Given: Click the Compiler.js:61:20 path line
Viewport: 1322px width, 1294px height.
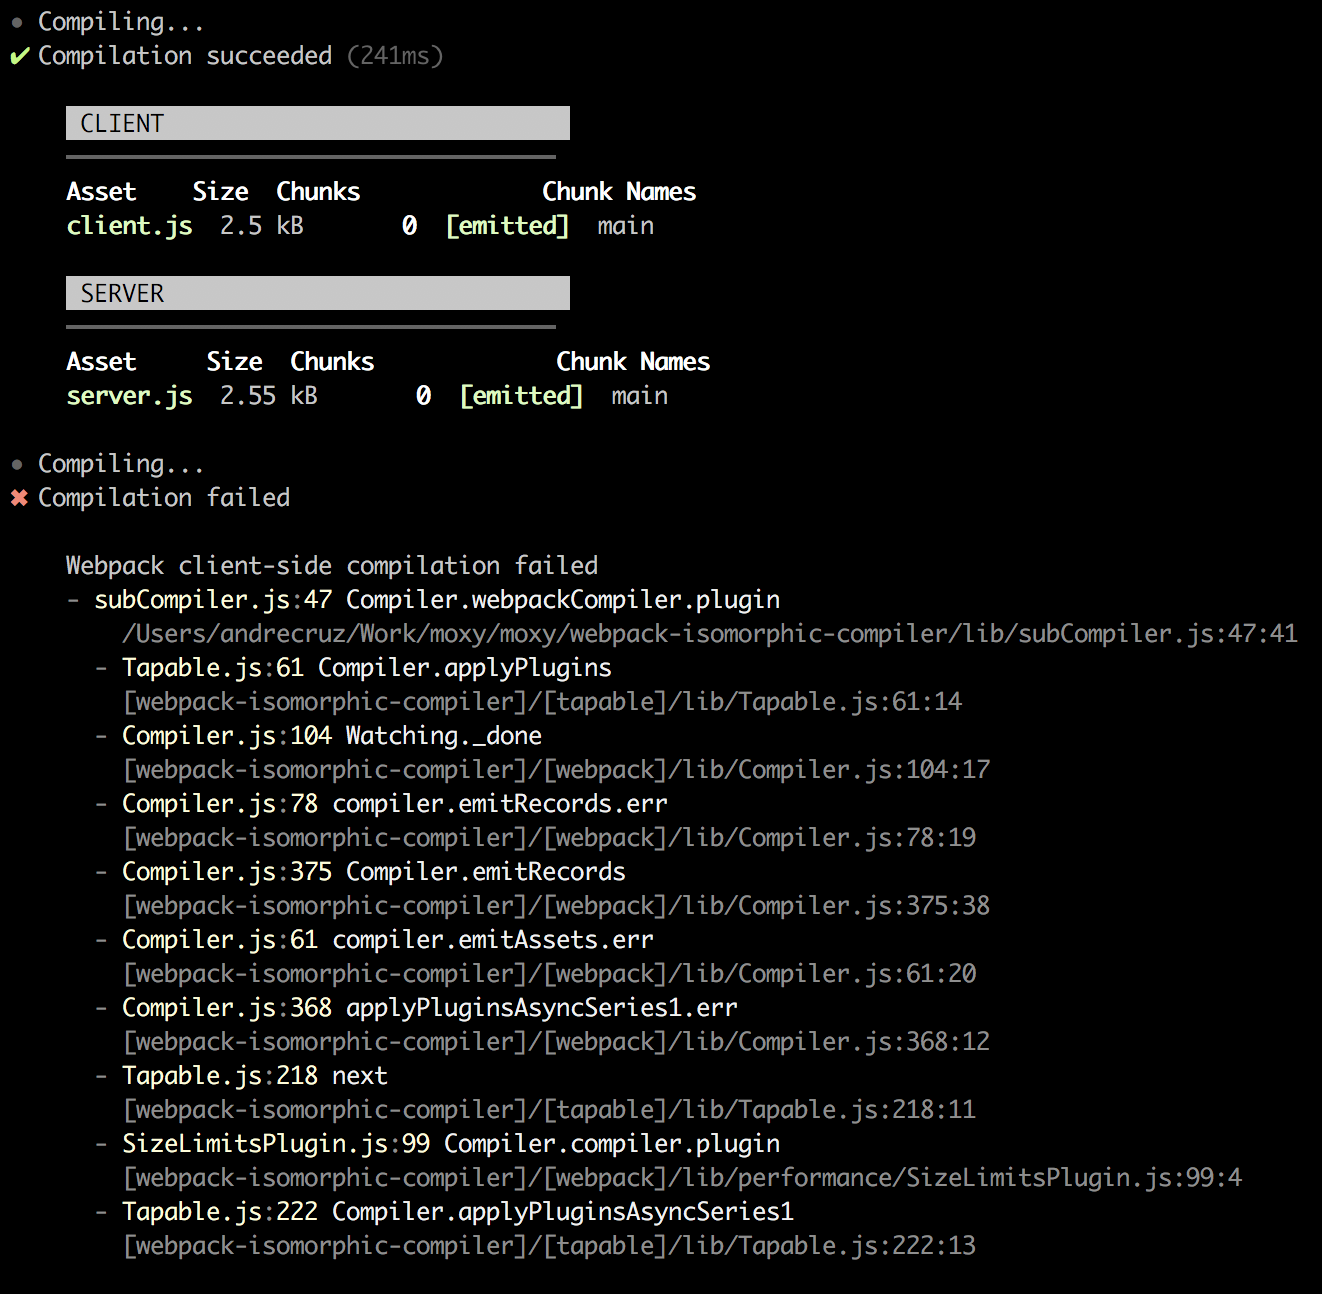Looking at the screenshot, I should point(549,974).
